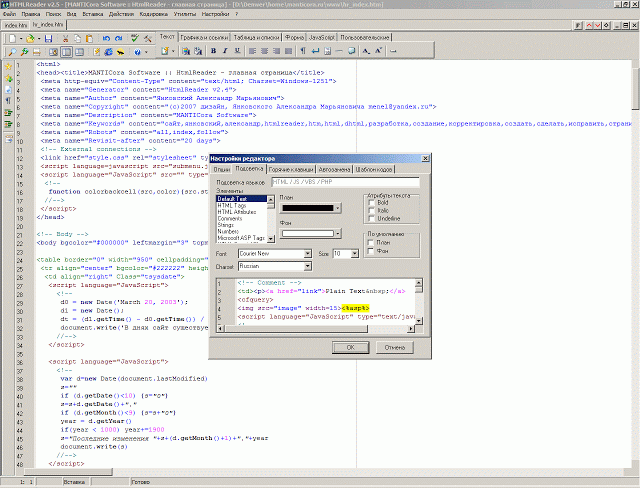The height and width of the screenshot is (488, 640).
Task: Justify text toolbar icon
Action: point(288,51)
